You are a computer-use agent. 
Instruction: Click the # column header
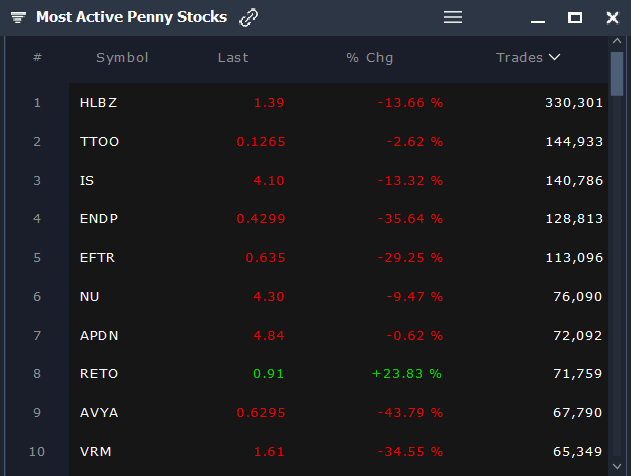[x=37, y=57]
